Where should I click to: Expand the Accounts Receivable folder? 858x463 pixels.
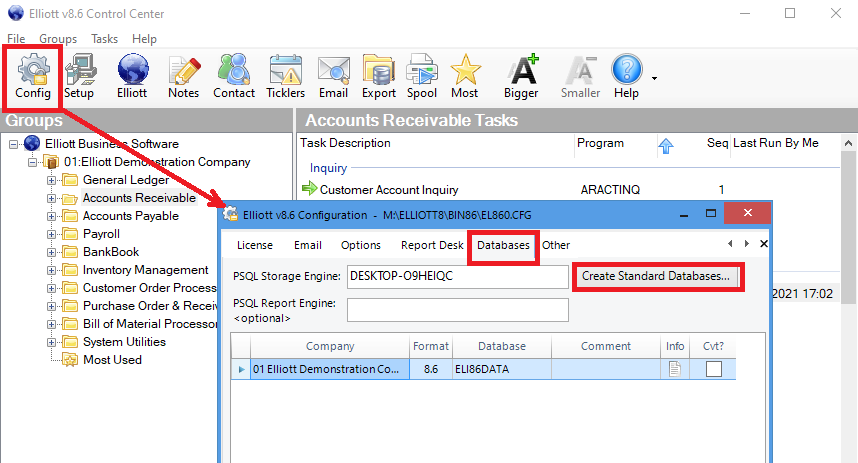[51, 198]
